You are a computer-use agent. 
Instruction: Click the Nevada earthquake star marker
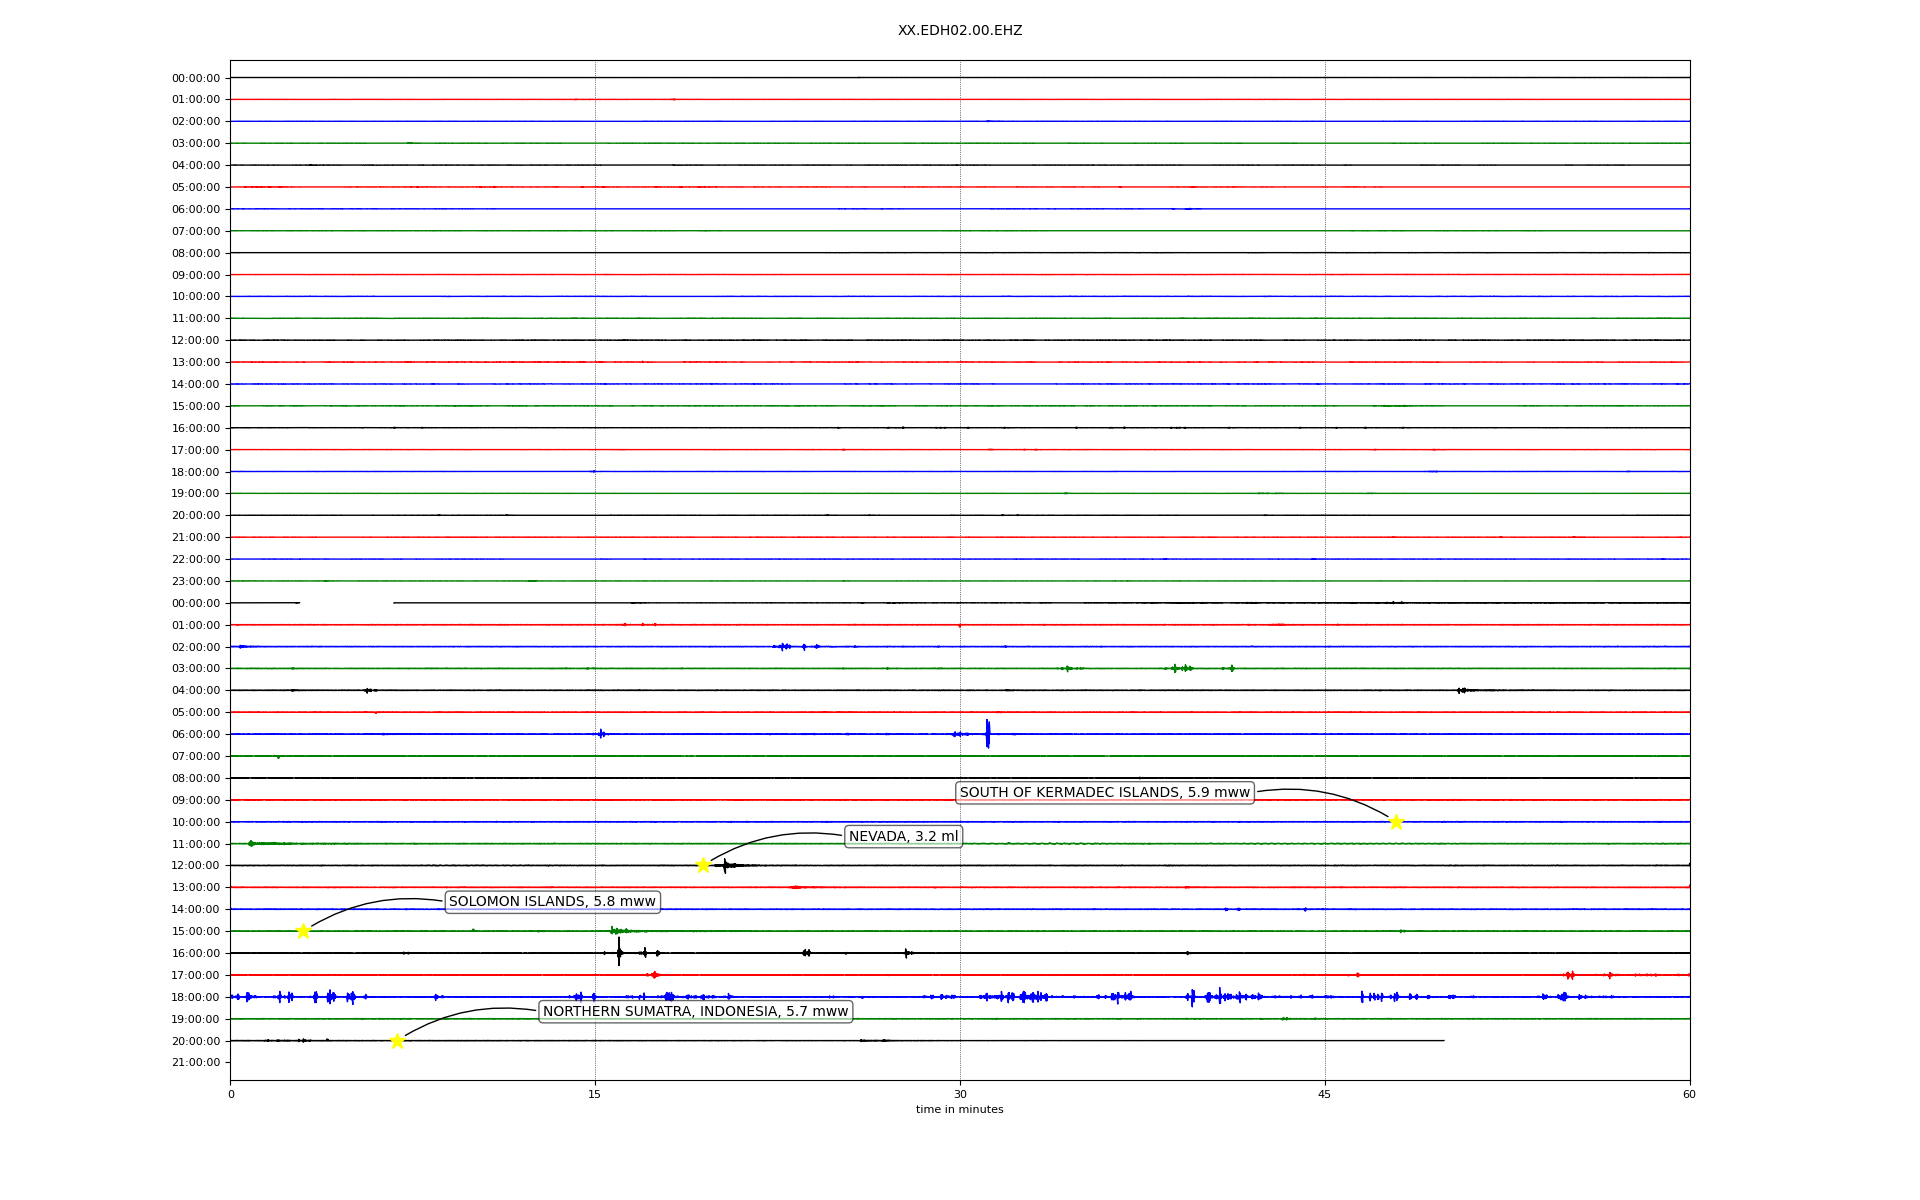point(703,865)
